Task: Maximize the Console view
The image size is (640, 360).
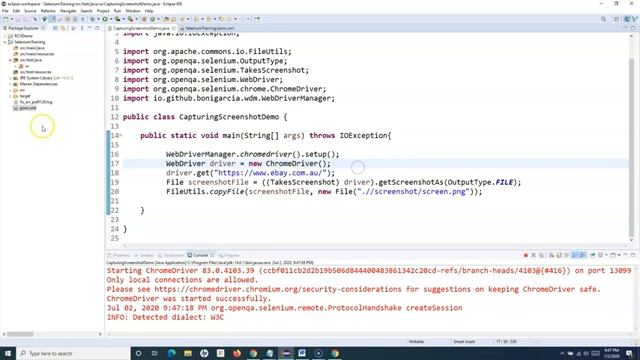Action: [633, 255]
